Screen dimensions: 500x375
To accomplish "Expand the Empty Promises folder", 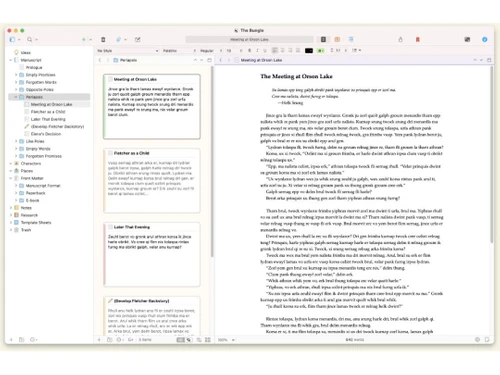I will (x=16, y=75).
